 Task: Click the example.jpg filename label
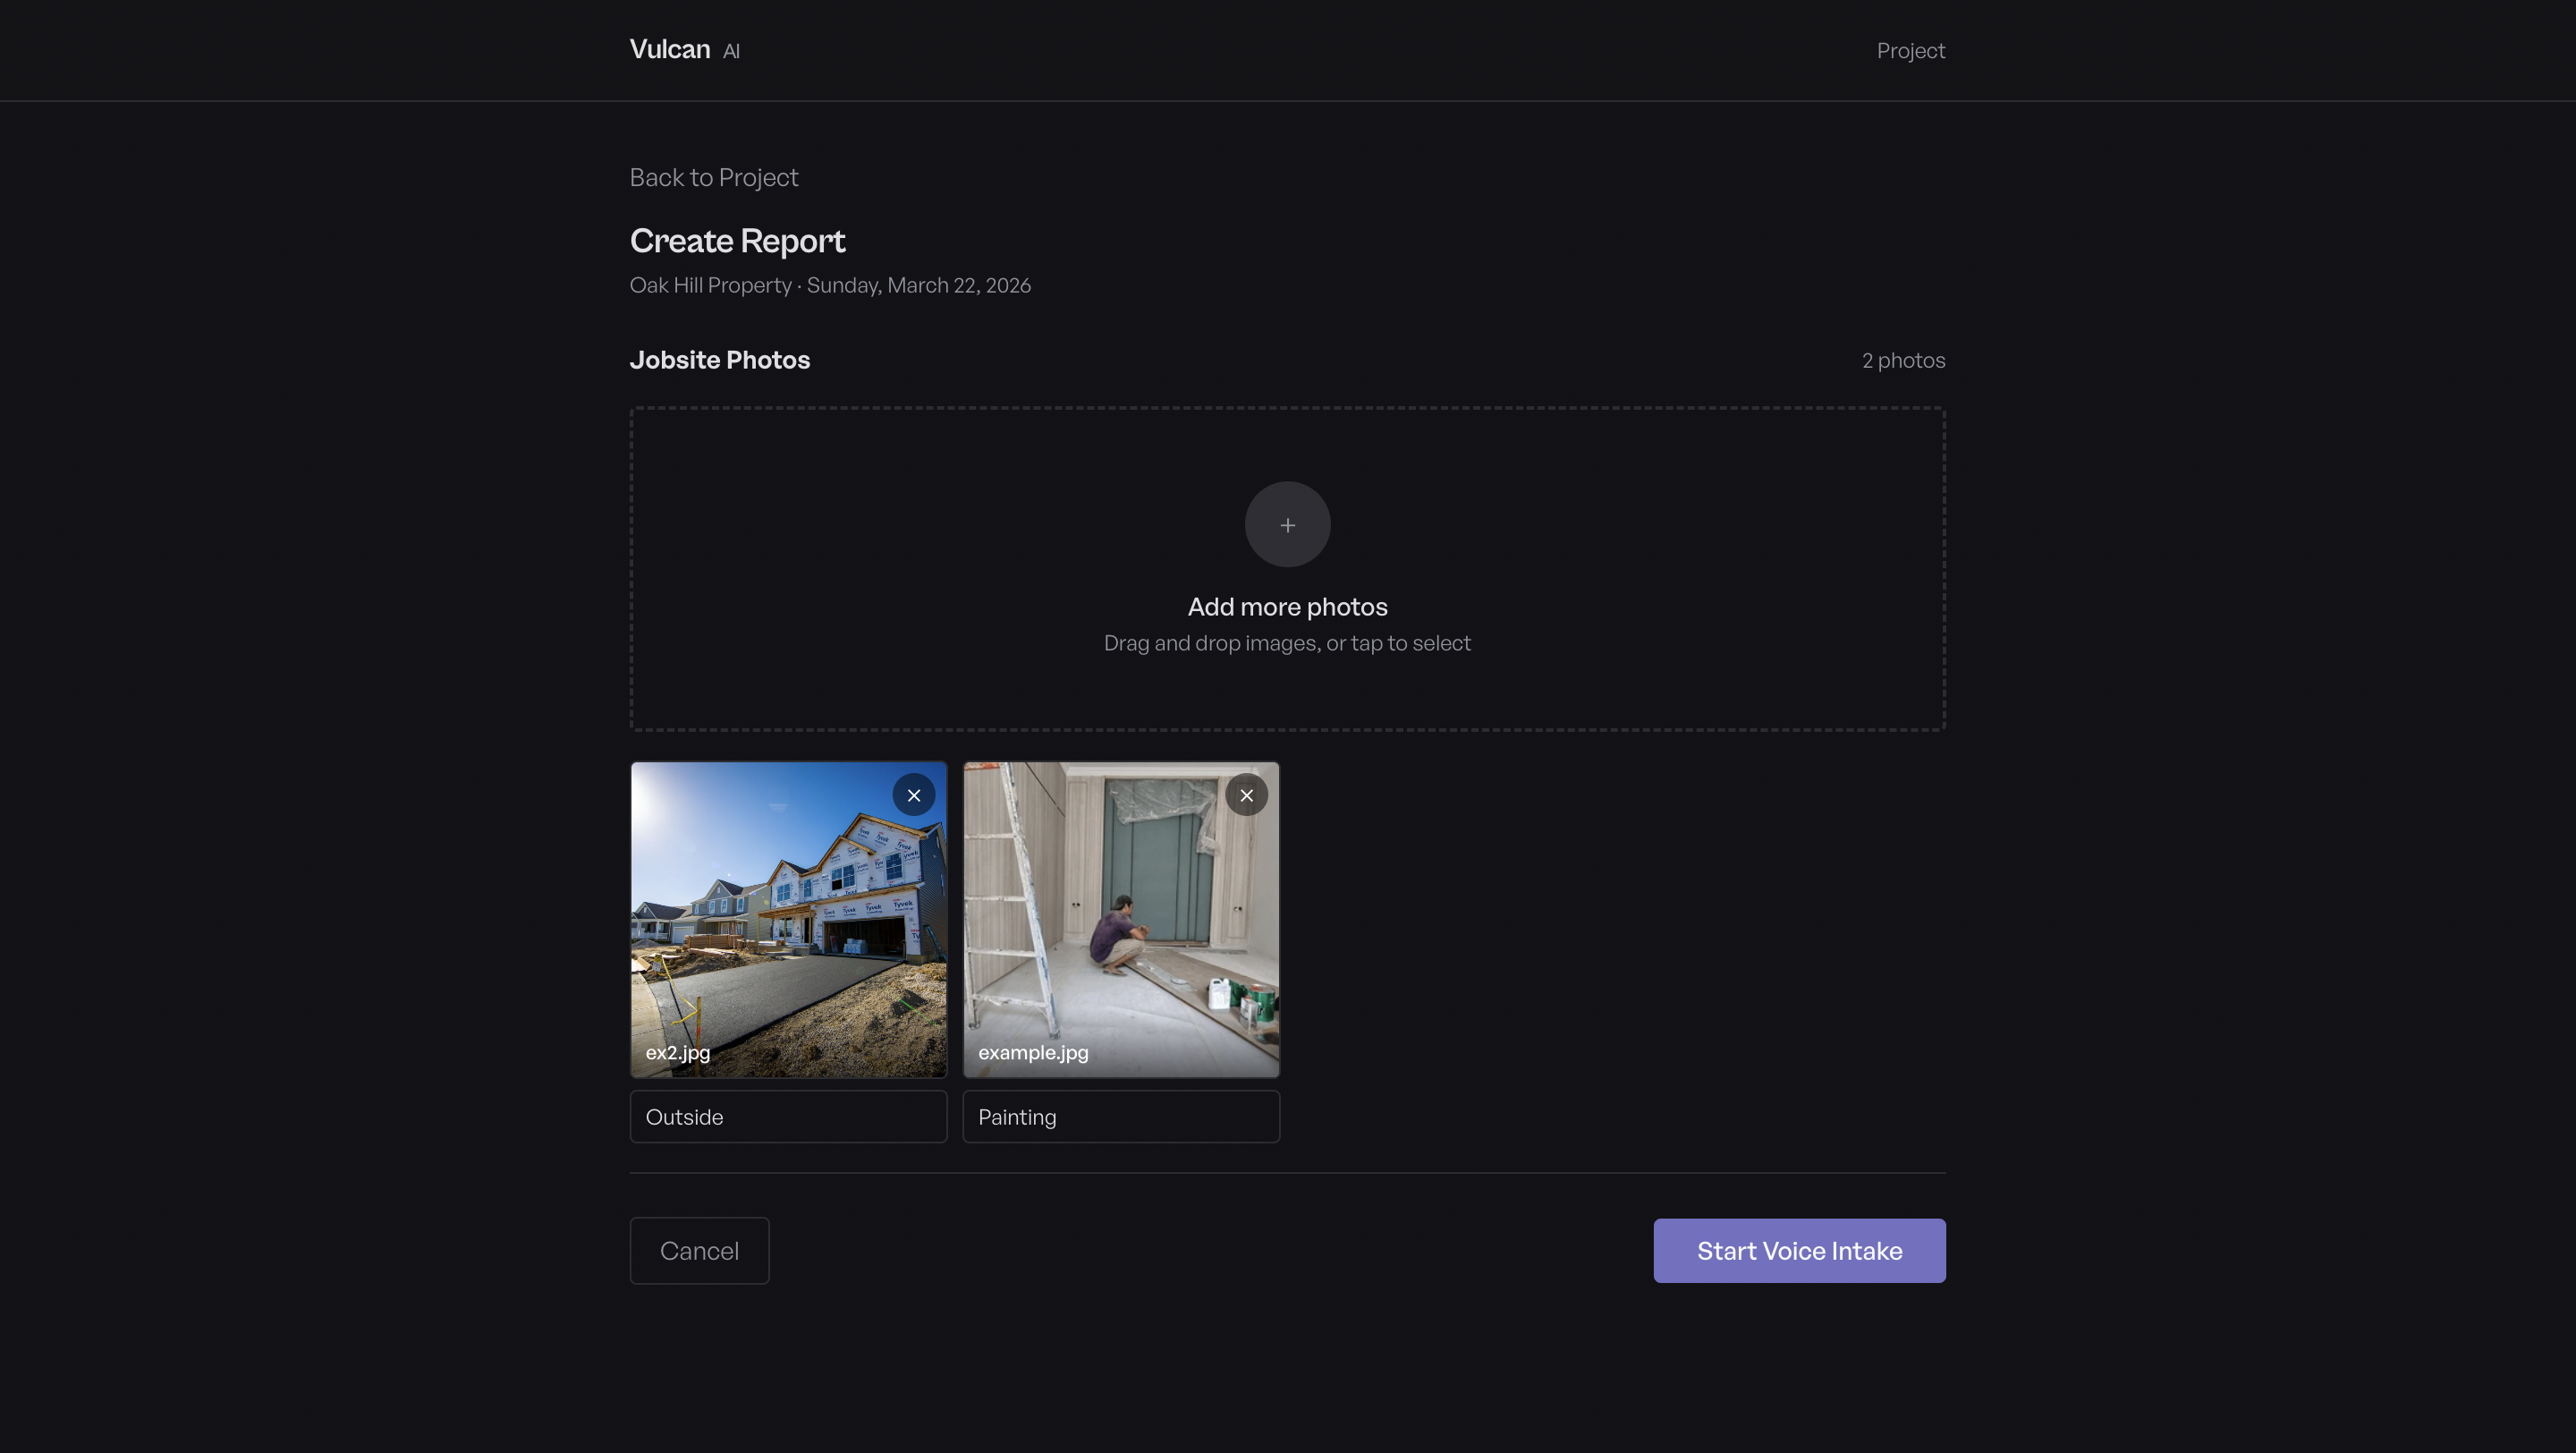1032,1052
